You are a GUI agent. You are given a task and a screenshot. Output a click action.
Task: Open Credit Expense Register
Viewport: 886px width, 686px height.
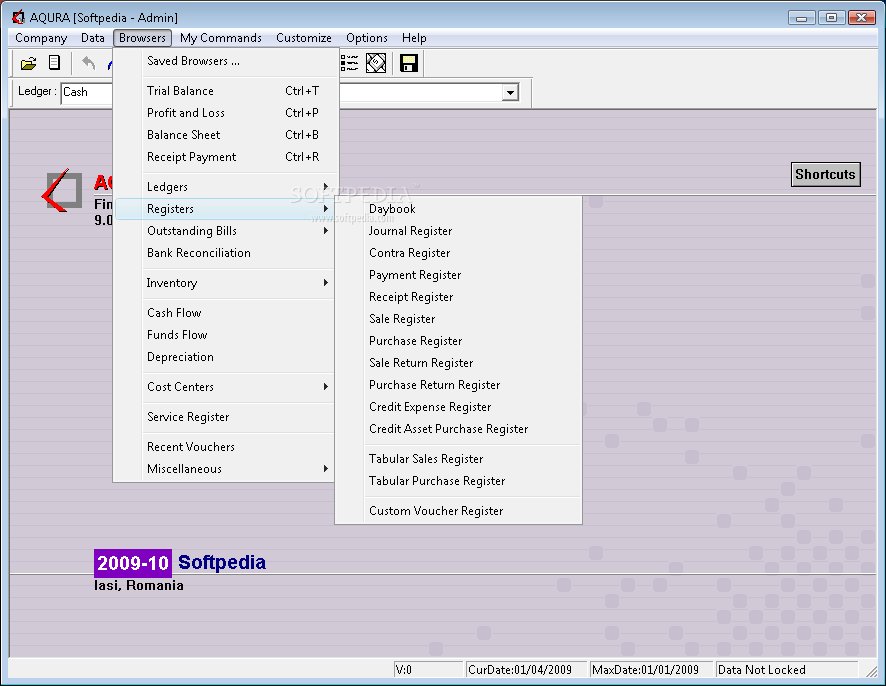coord(459,407)
